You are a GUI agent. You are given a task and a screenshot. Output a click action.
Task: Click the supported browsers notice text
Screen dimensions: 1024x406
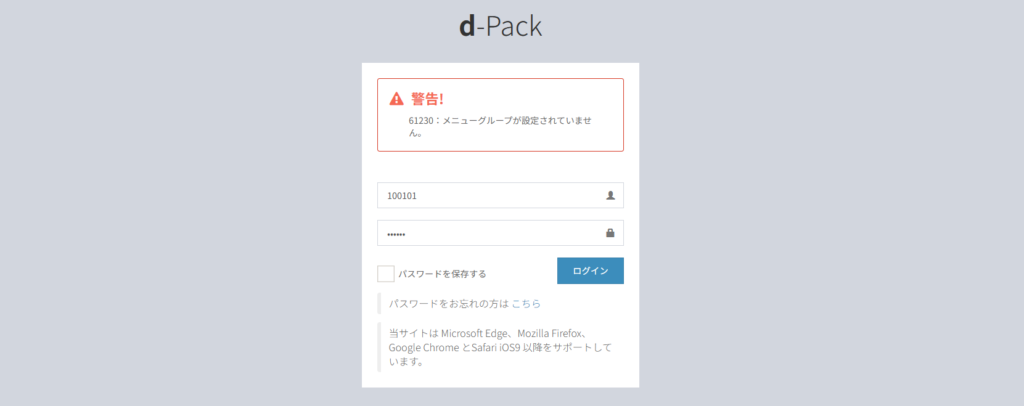pos(500,347)
